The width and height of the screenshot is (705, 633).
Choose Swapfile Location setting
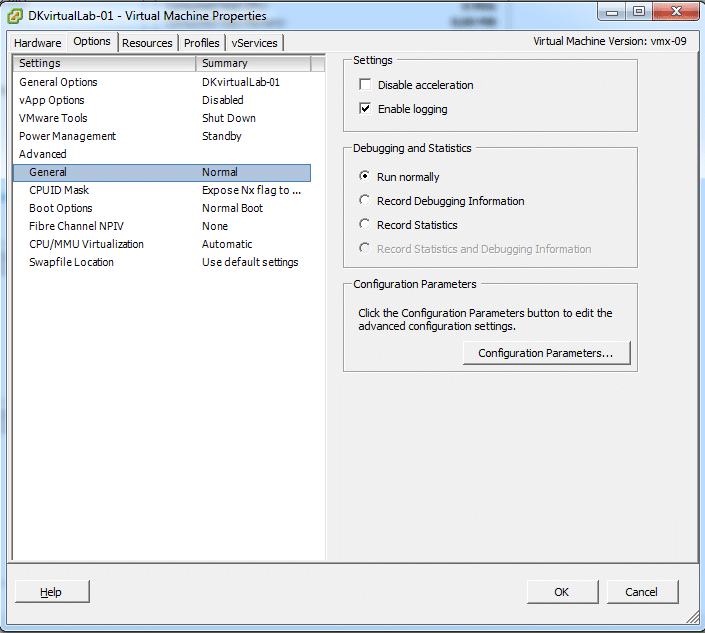coord(162,262)
